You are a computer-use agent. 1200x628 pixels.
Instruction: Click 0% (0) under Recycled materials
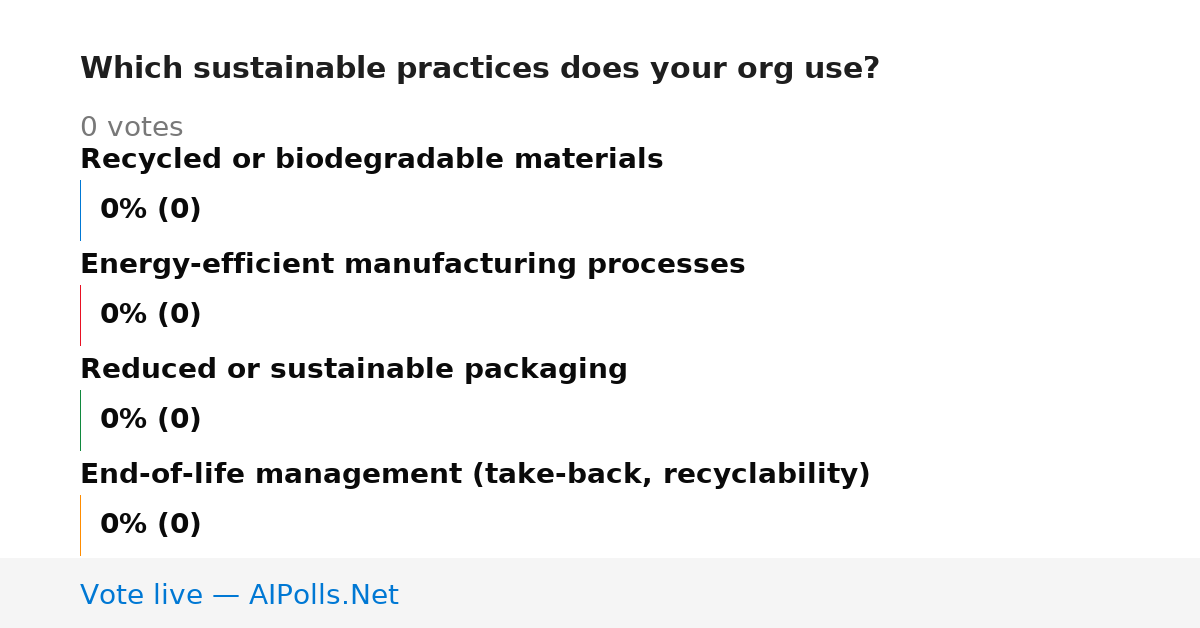pyautogui.click(x=151, y=210)
